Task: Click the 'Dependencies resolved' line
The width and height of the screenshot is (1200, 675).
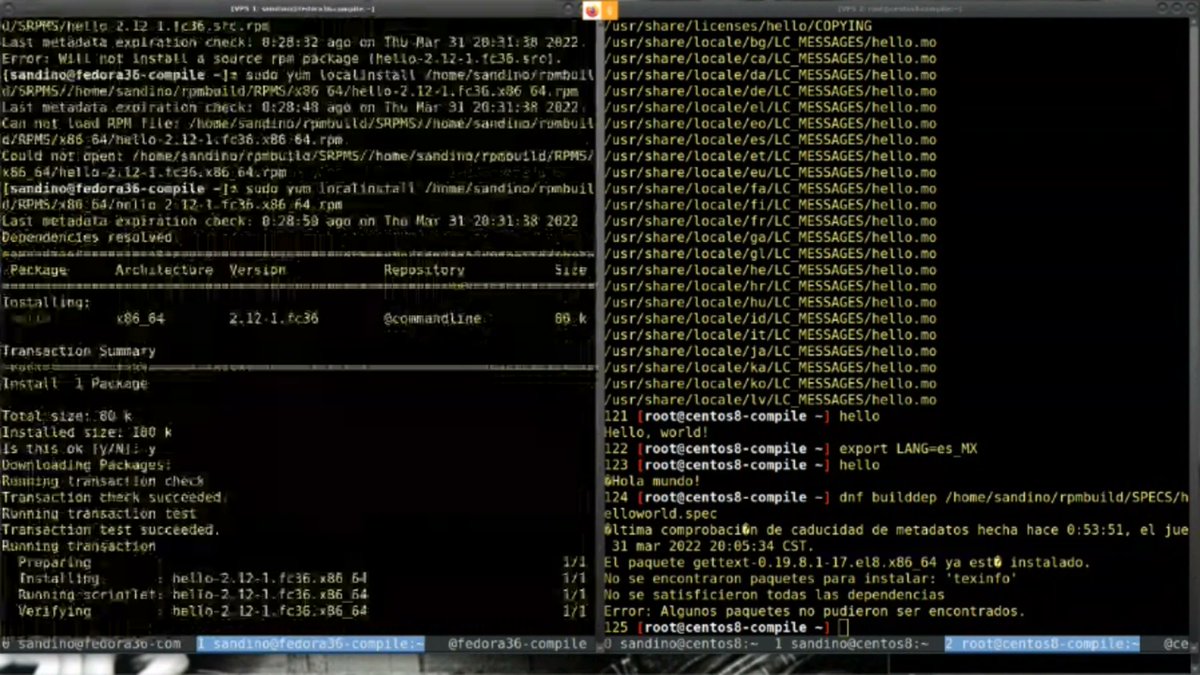Action: click(87, 238)
